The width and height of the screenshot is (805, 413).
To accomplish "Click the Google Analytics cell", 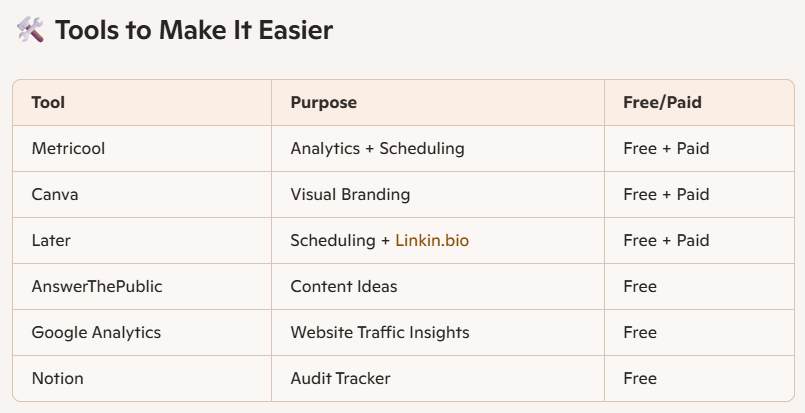I will tap(142, 332).
